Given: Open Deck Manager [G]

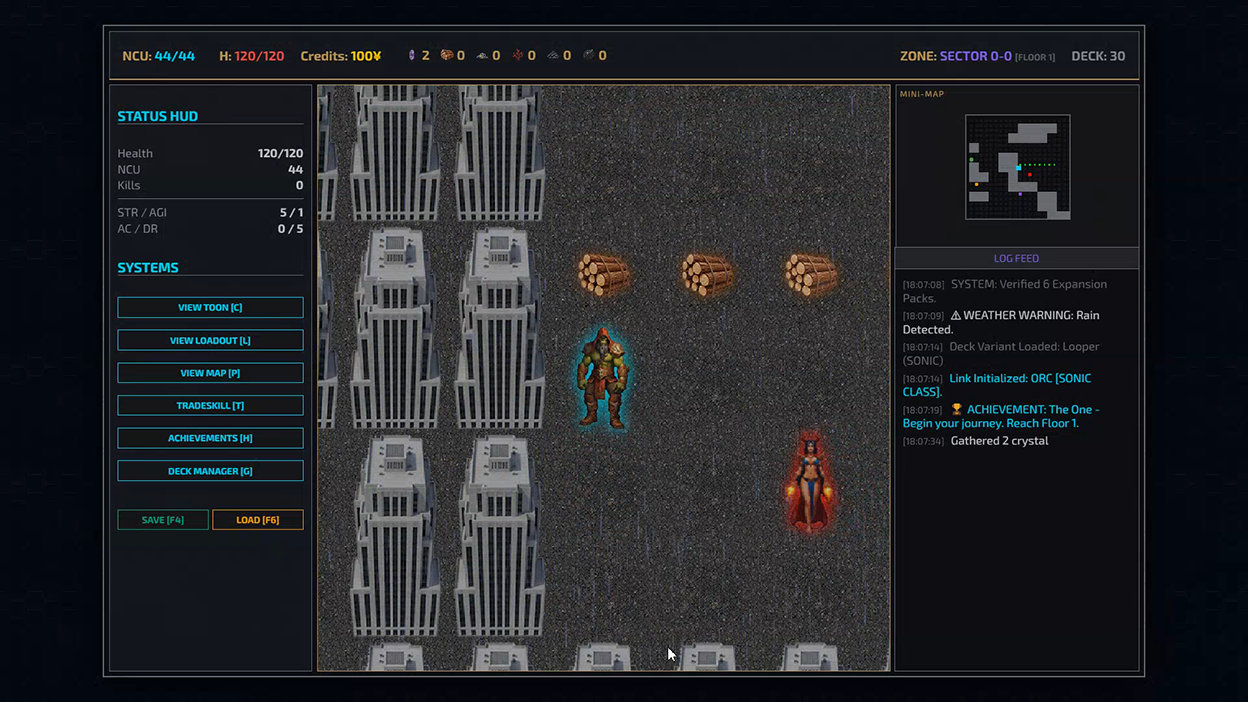Looking at the screenshot, I should click(210, 471).
